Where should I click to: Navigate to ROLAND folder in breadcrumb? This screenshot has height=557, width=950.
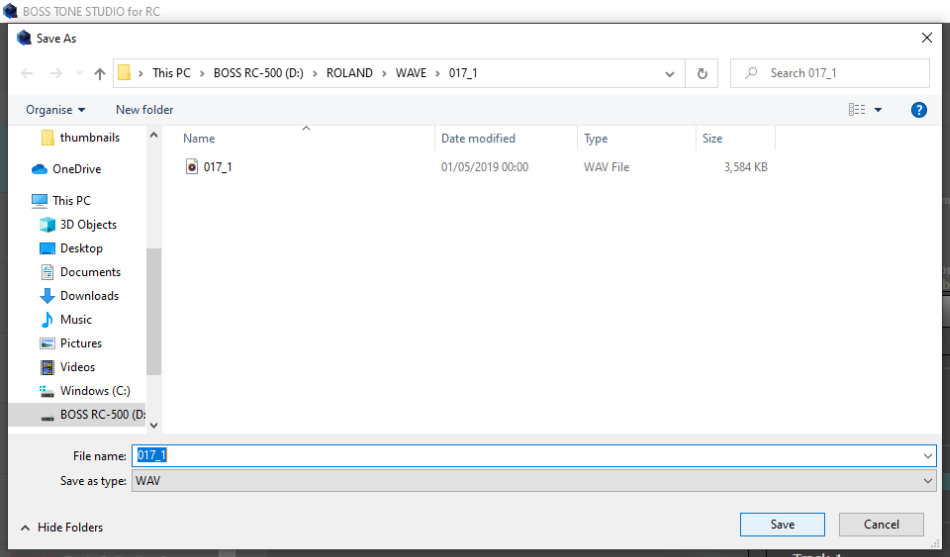[349, 73]
